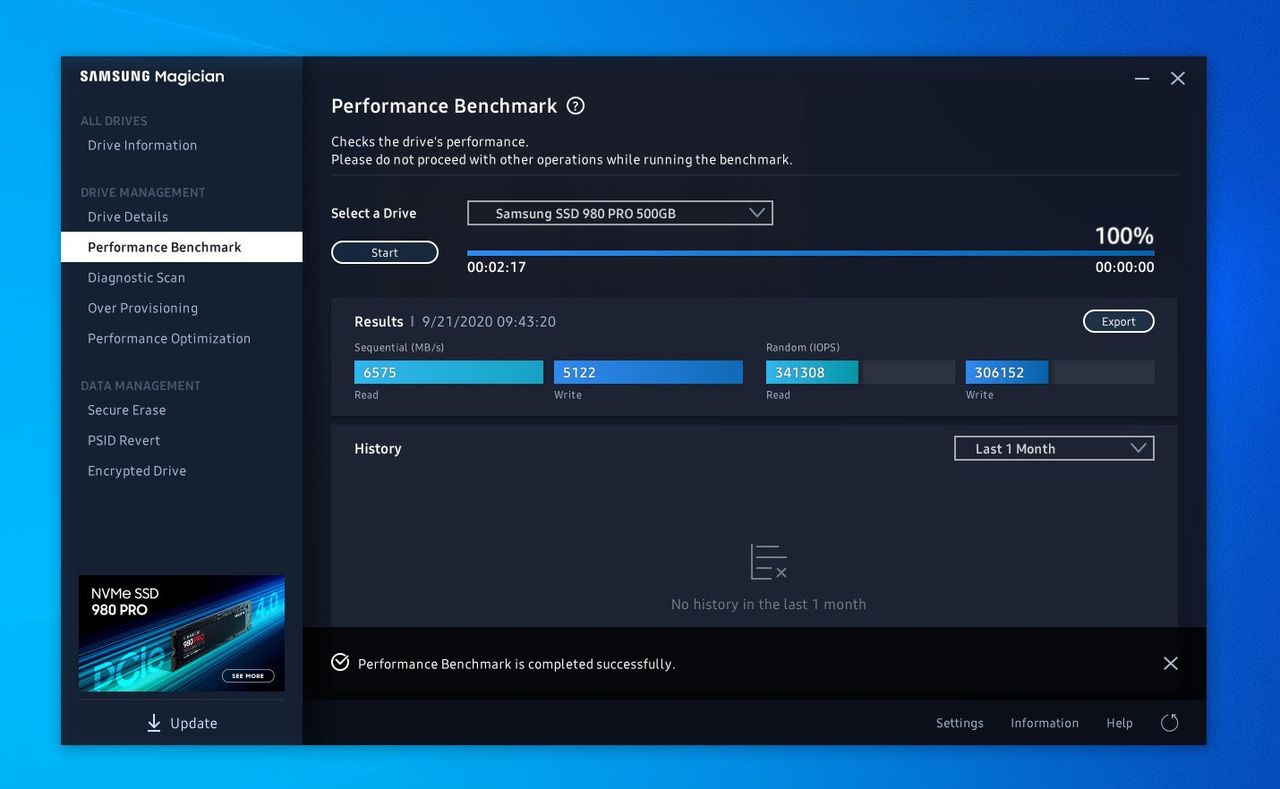Minimize the Samsung Magician window
The width and height of the screenshot is (1280, 789).
click(1142, 78)
